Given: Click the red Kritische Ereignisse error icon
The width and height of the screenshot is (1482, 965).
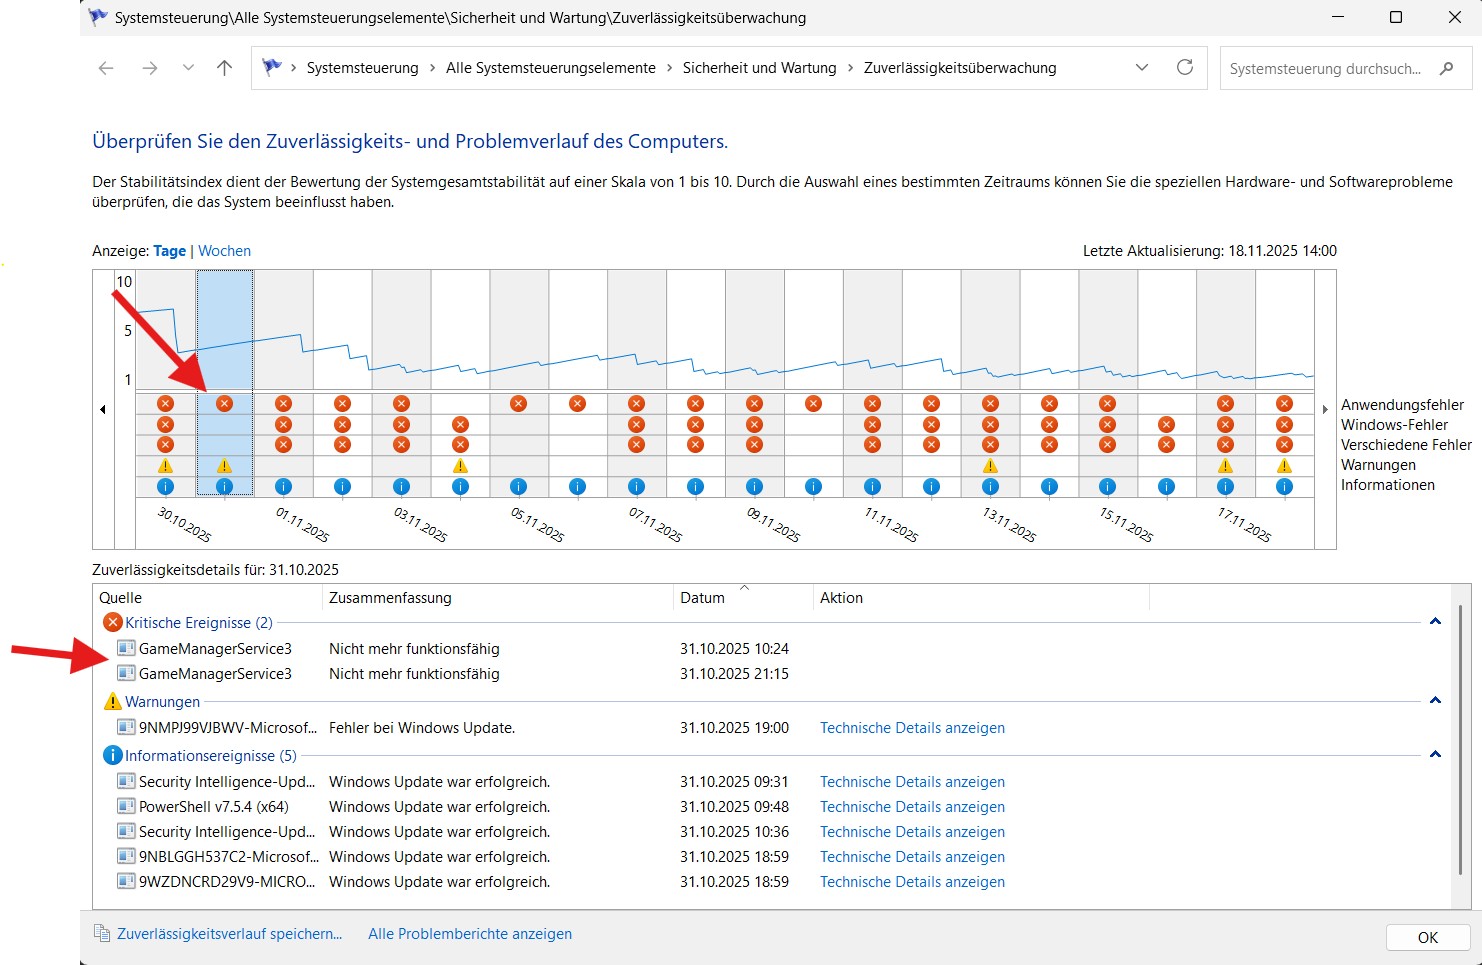Looking at the screenshot, I should tap(113, 623).
